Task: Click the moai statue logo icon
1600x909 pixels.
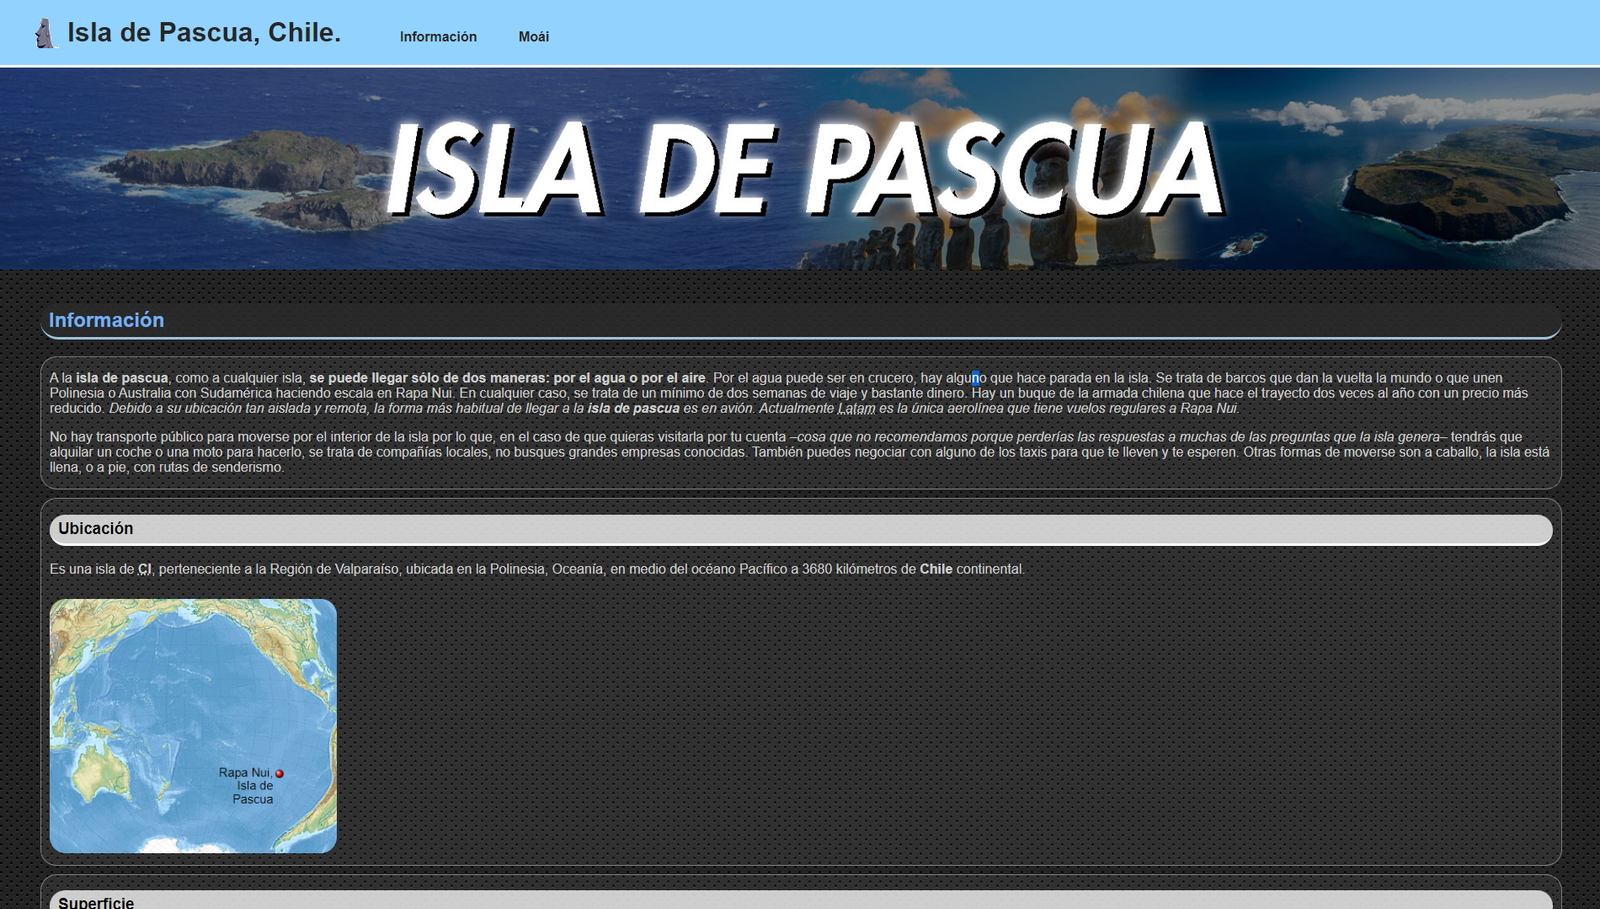Action: coord(44,33)
